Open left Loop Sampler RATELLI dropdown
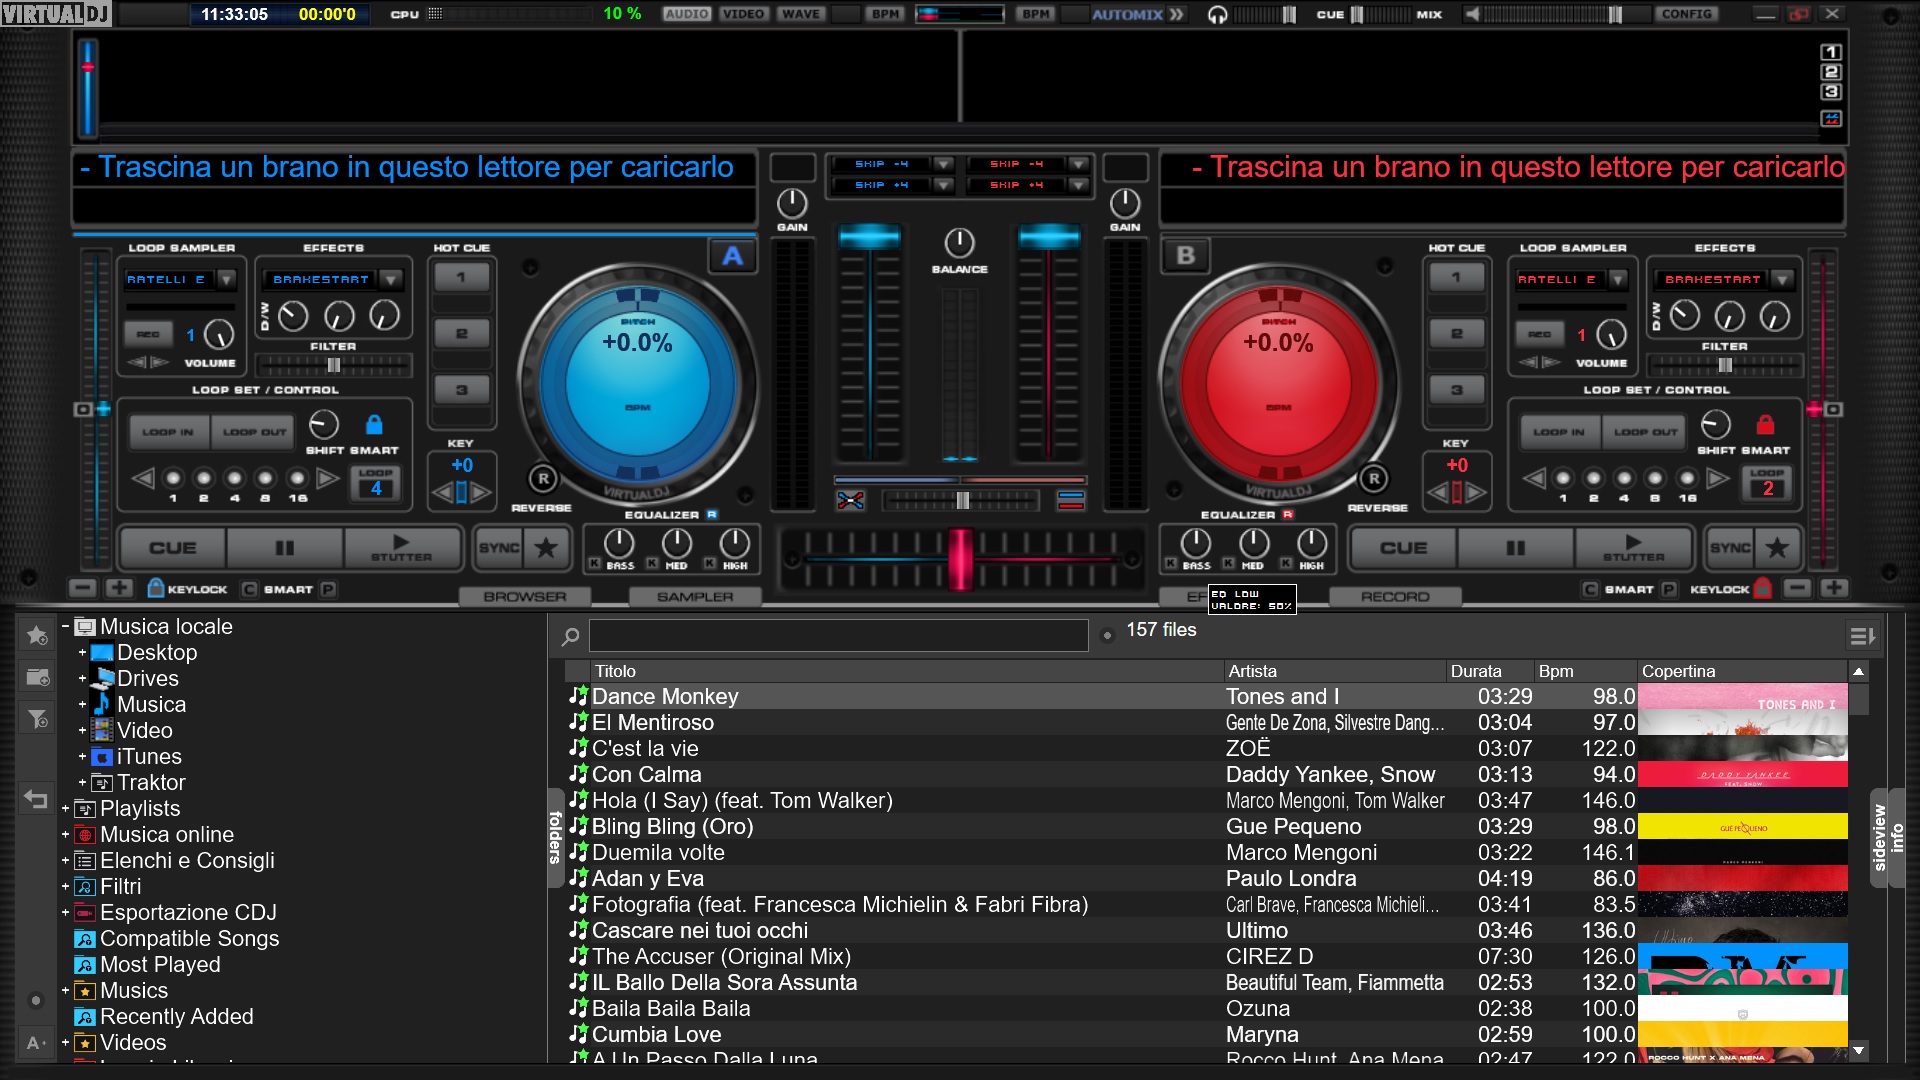The height and width of the screenshot is (1080, 1920). [226, 279]
